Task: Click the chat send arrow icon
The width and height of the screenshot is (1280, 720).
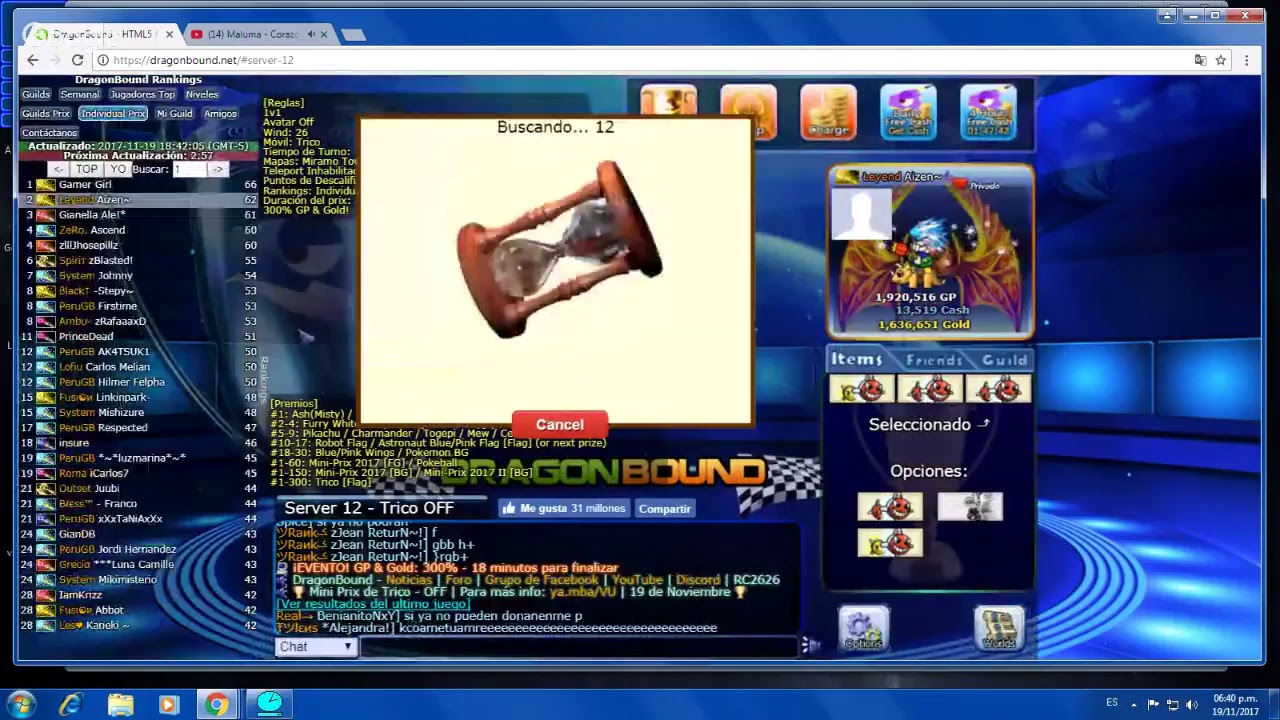Action: 810,646
